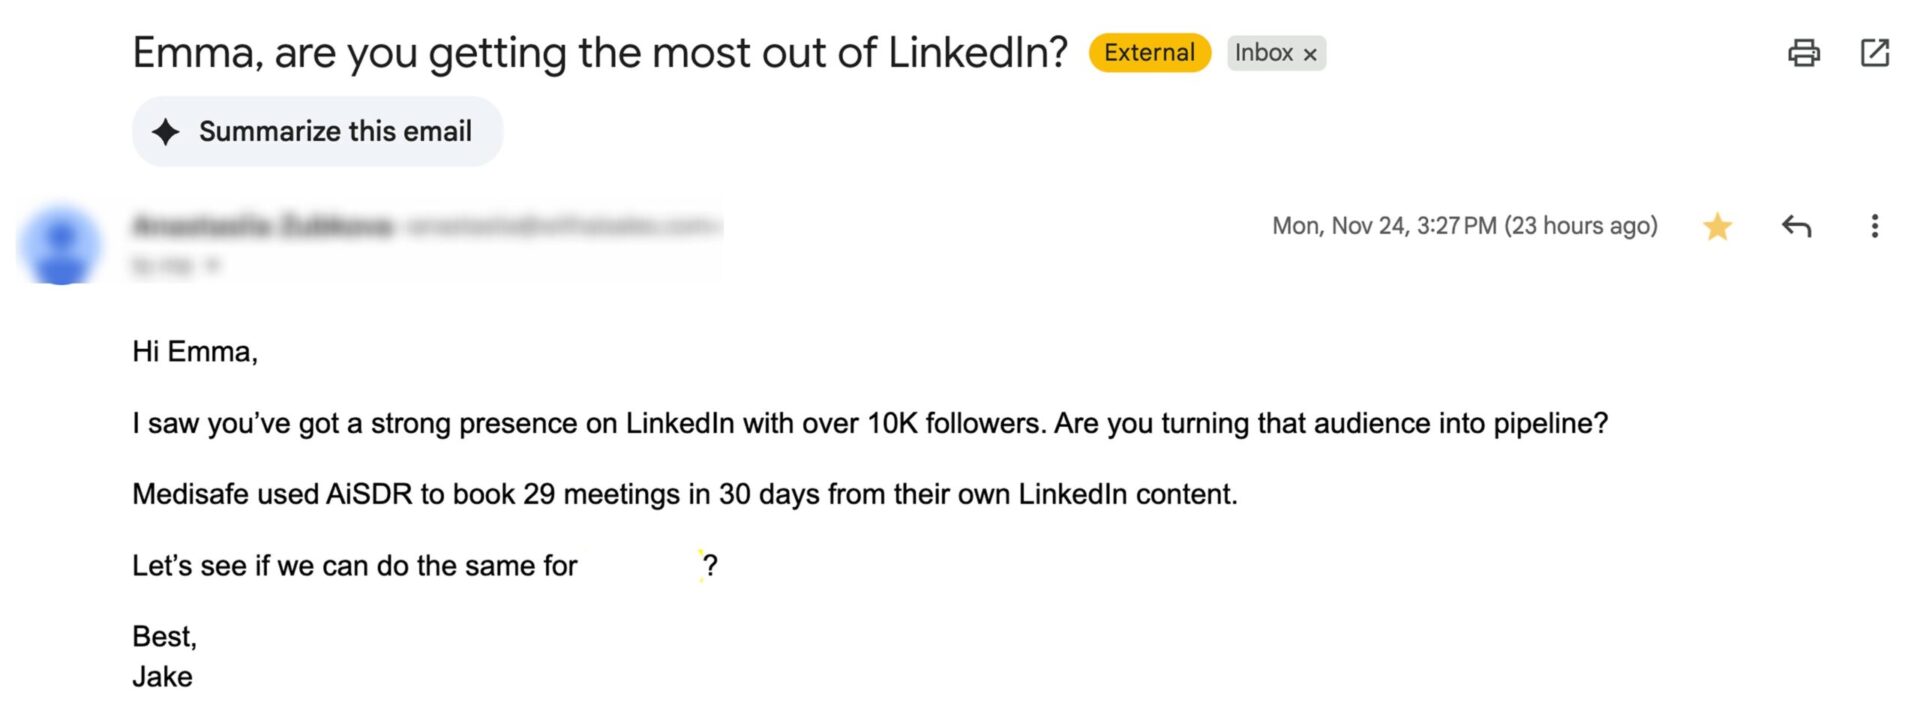Click the Summarize this email button
The width and height of the screenshot is (1920, 718).
(x=317, y=131)
